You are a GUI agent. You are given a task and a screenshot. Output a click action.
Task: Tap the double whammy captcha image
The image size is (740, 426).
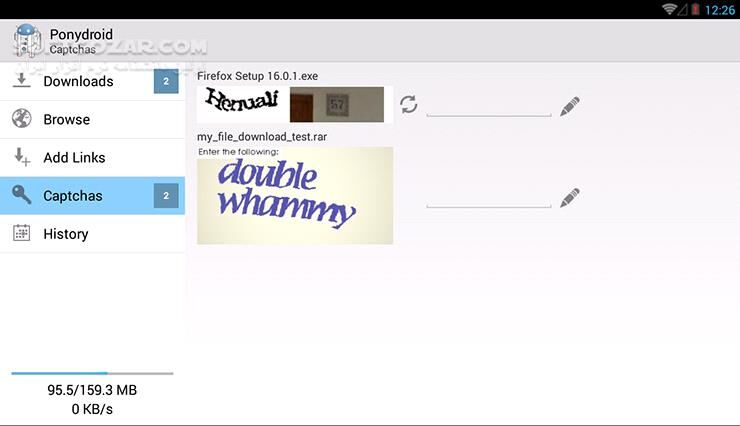click(x=295, y=196)
